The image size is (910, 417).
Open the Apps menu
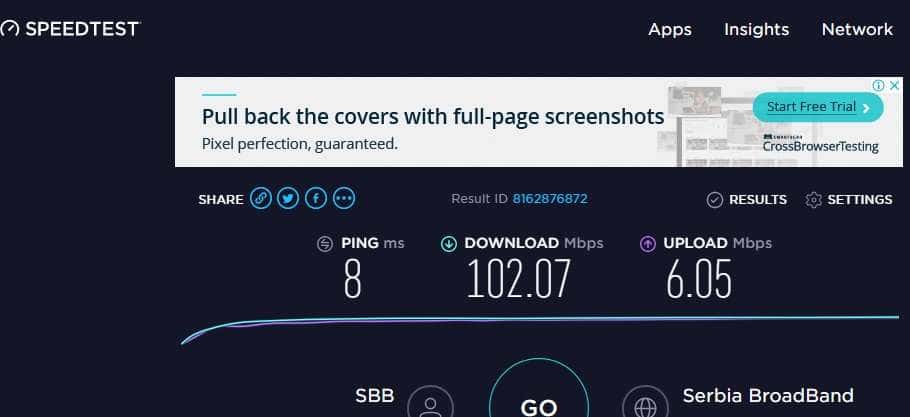click(x=670, y=29)
